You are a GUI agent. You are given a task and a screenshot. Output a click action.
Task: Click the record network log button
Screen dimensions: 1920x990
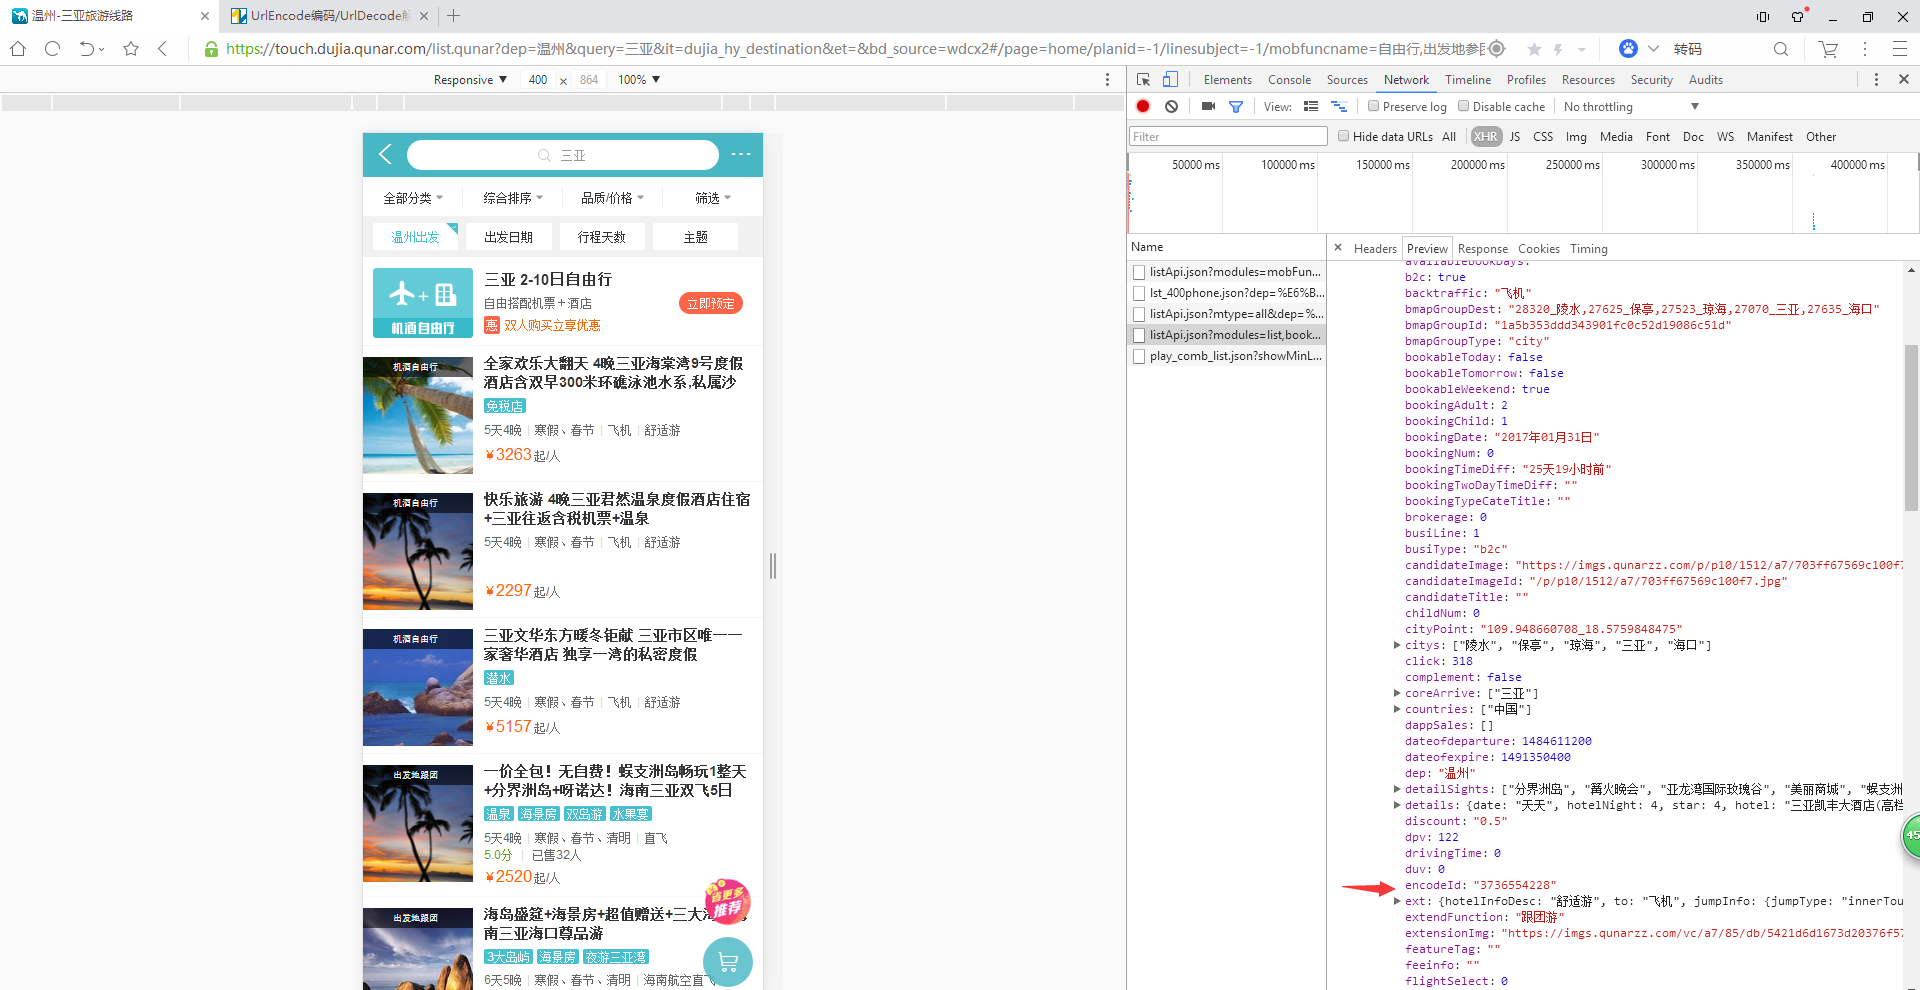[1143, 106]
